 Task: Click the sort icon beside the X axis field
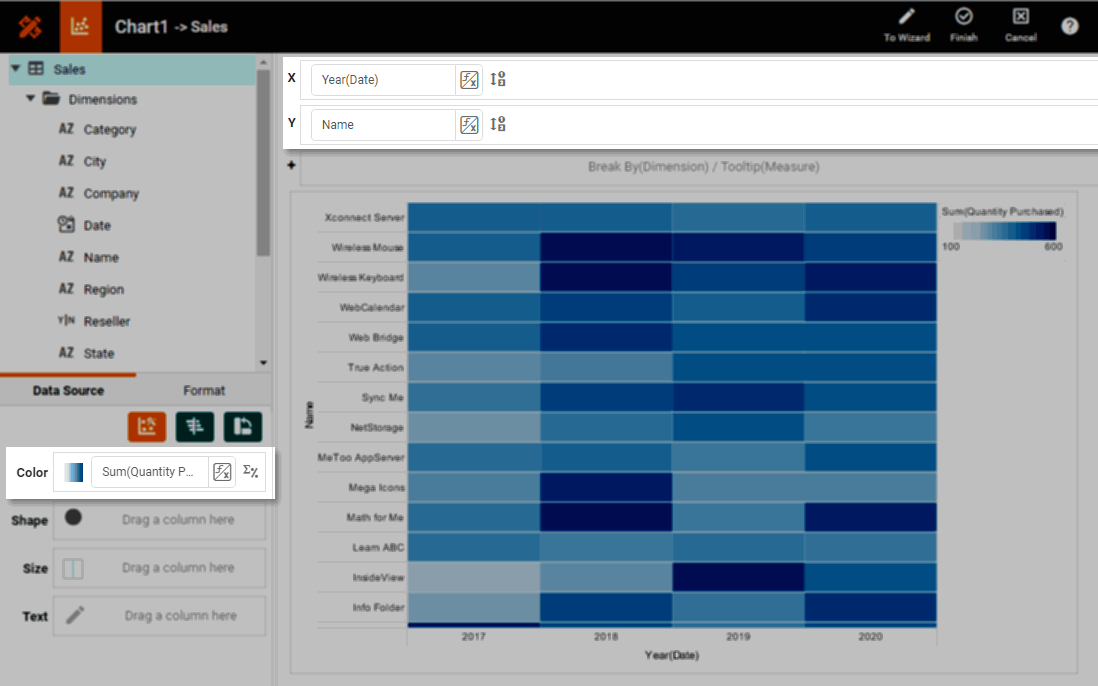coord(498,79)
